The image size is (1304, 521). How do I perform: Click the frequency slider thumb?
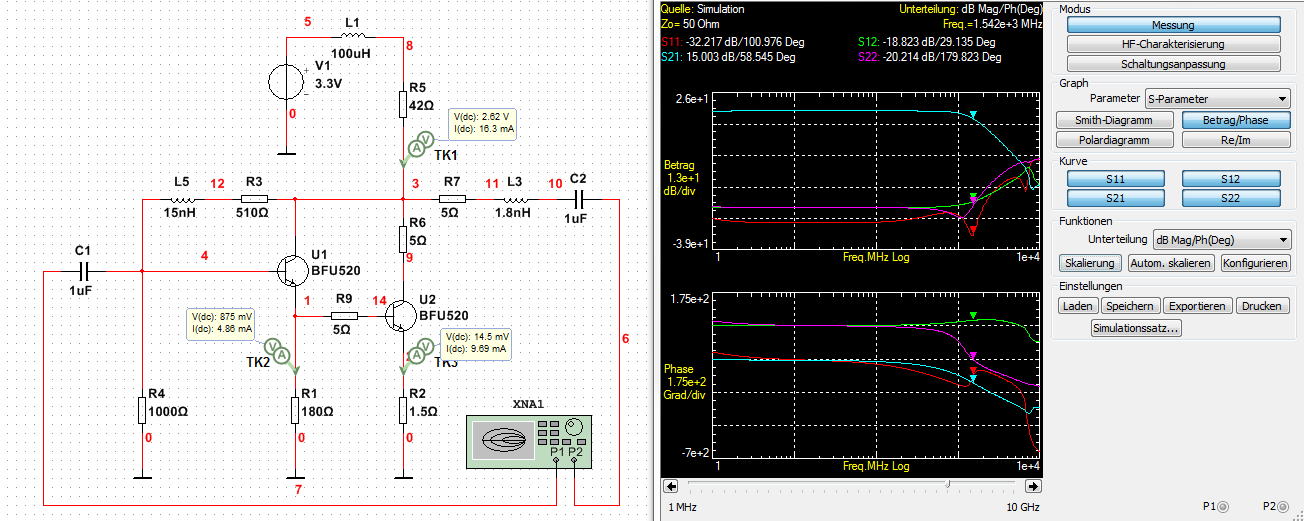click(x=947, y=485)
